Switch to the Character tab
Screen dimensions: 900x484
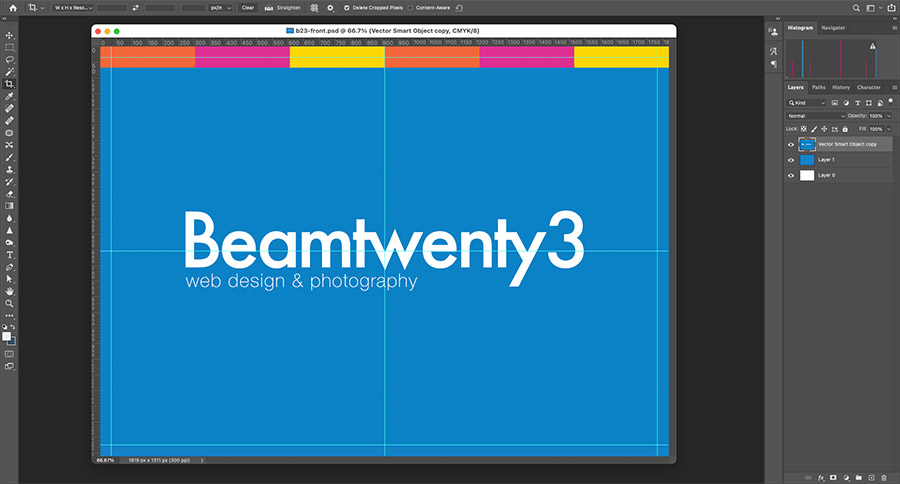(868, 87)
